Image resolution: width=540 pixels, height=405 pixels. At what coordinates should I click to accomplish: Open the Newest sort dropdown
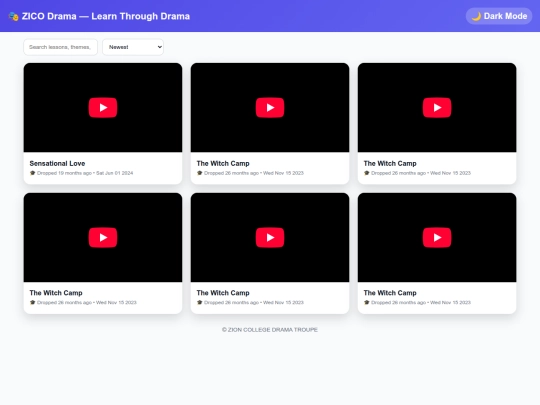[x=133, y=47]
